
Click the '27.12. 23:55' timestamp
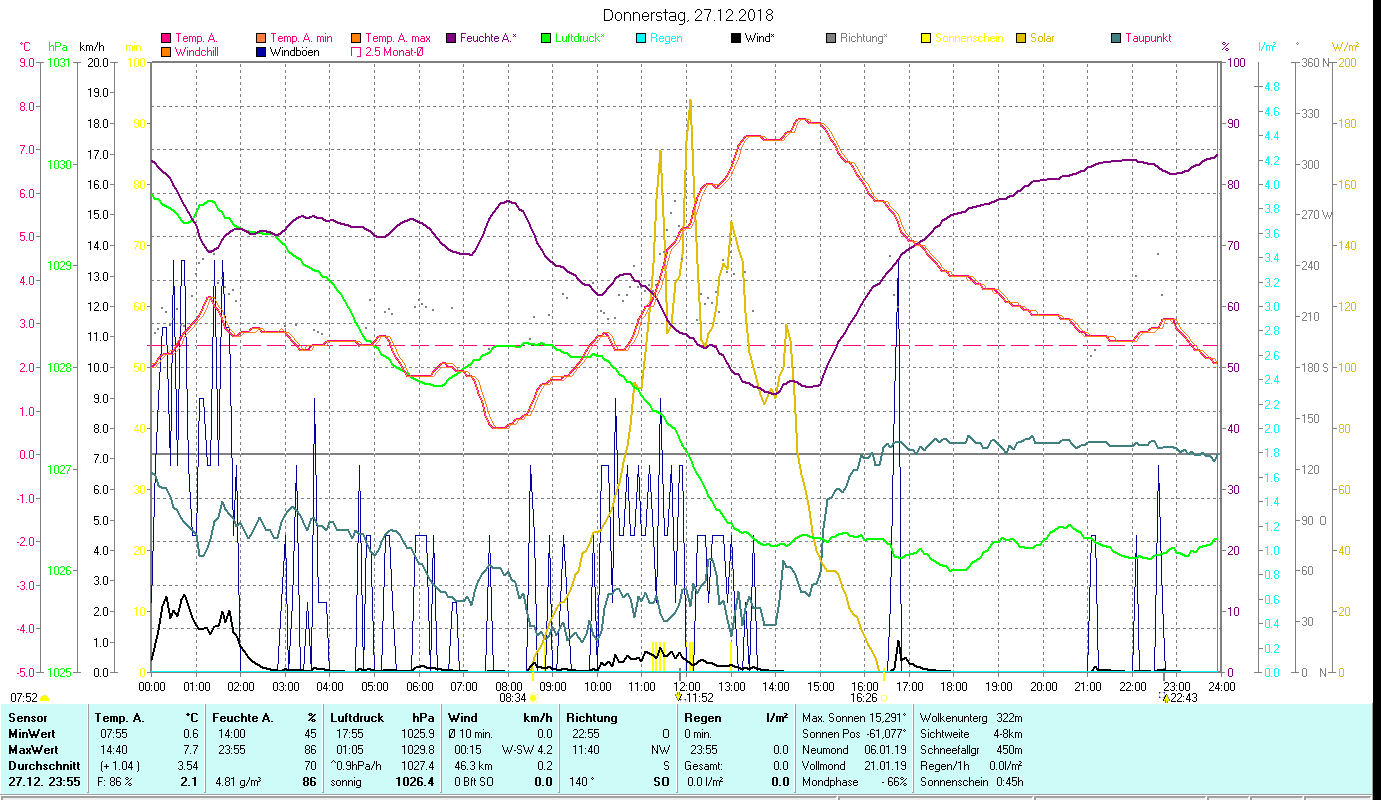point(45,782)
